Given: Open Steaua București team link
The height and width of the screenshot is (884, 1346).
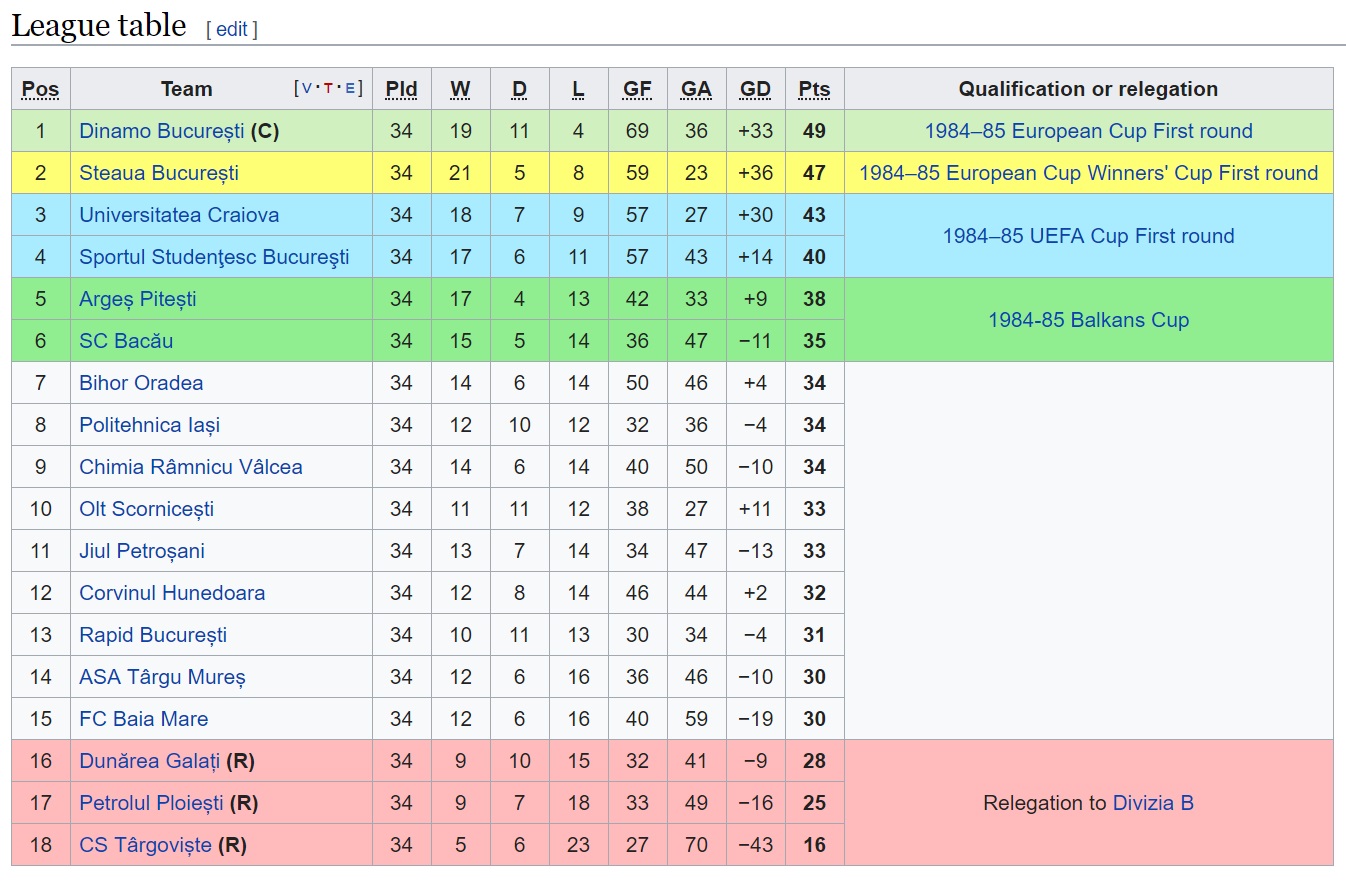Looking at the screenshot, I should point(159,173).
